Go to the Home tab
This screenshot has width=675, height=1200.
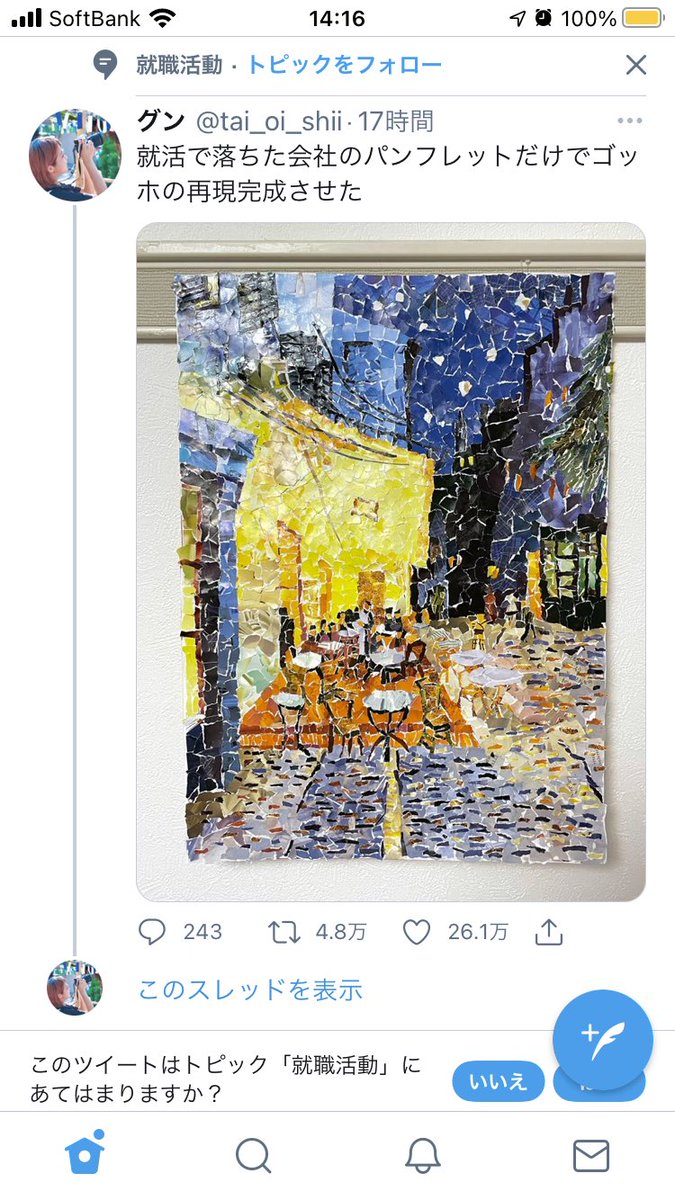point(84,1155)
